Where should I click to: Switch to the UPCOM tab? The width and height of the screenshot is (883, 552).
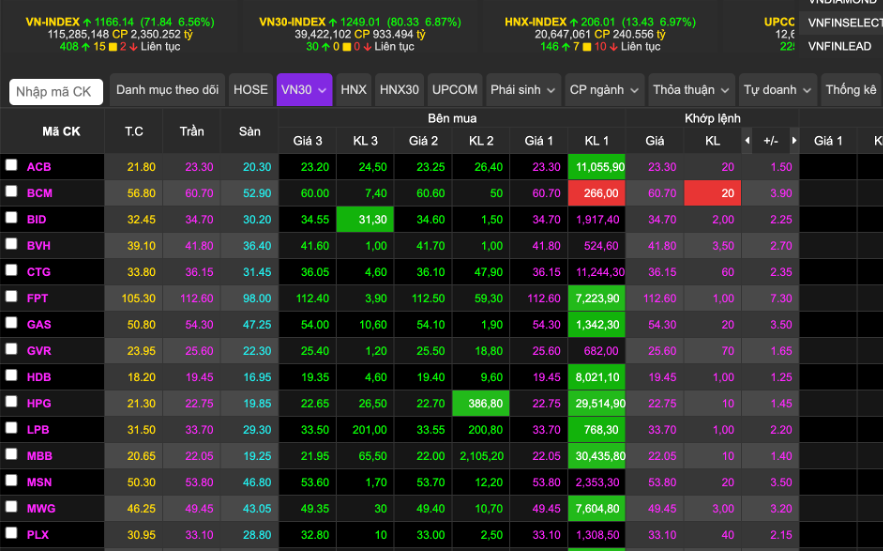[x=454, y=90]
